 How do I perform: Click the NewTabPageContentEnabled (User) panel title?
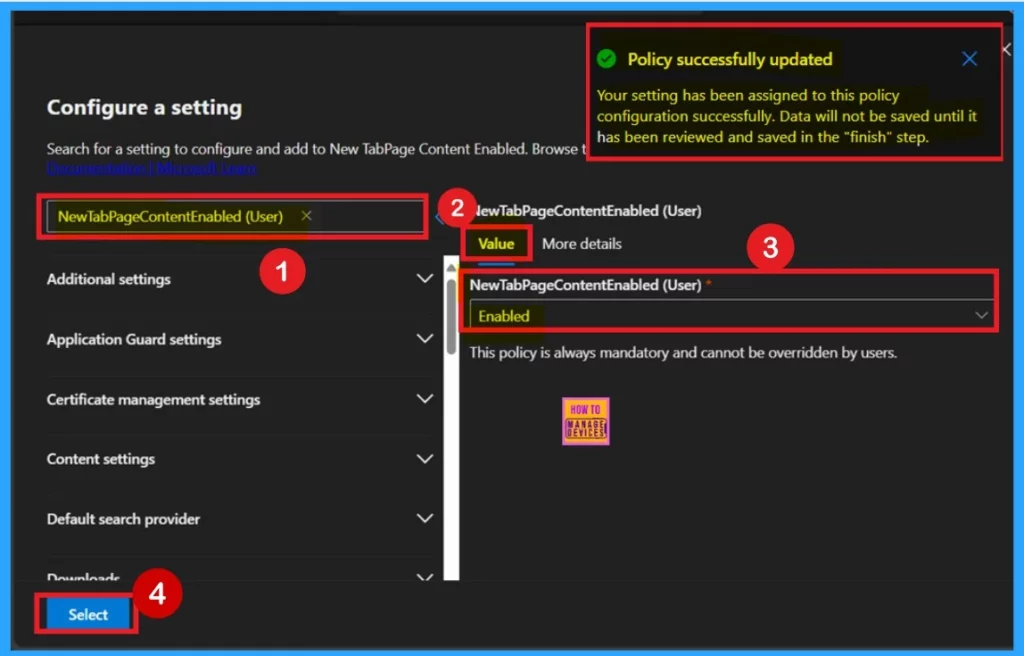[x=586, y=211]
